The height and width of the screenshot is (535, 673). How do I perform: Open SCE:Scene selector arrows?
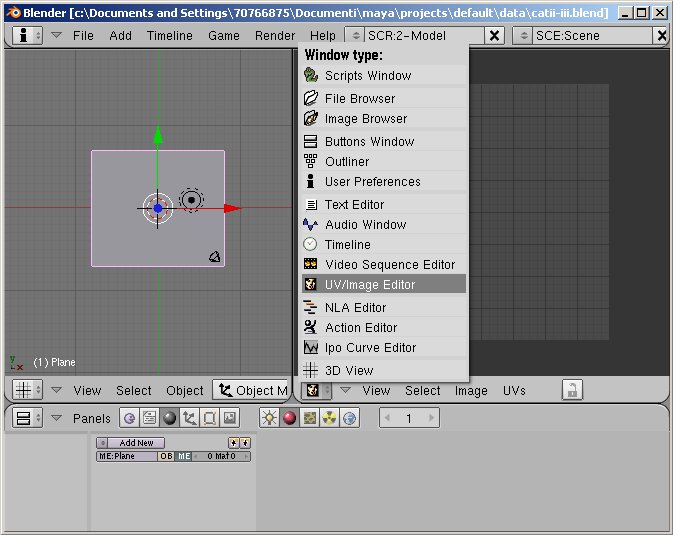pyautogui.click(x=523, y=36)
